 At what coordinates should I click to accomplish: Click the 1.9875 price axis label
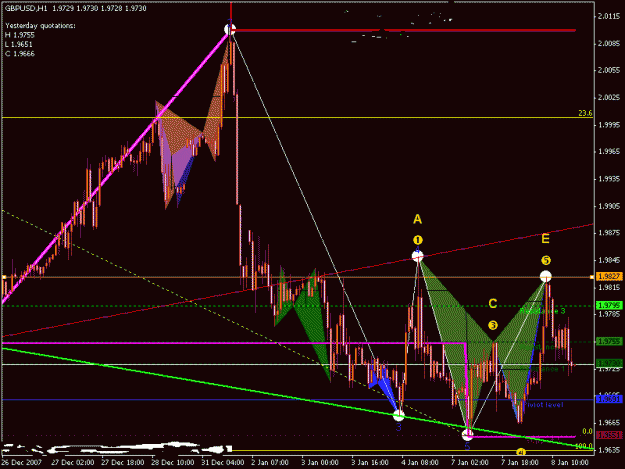coord(609,233)
